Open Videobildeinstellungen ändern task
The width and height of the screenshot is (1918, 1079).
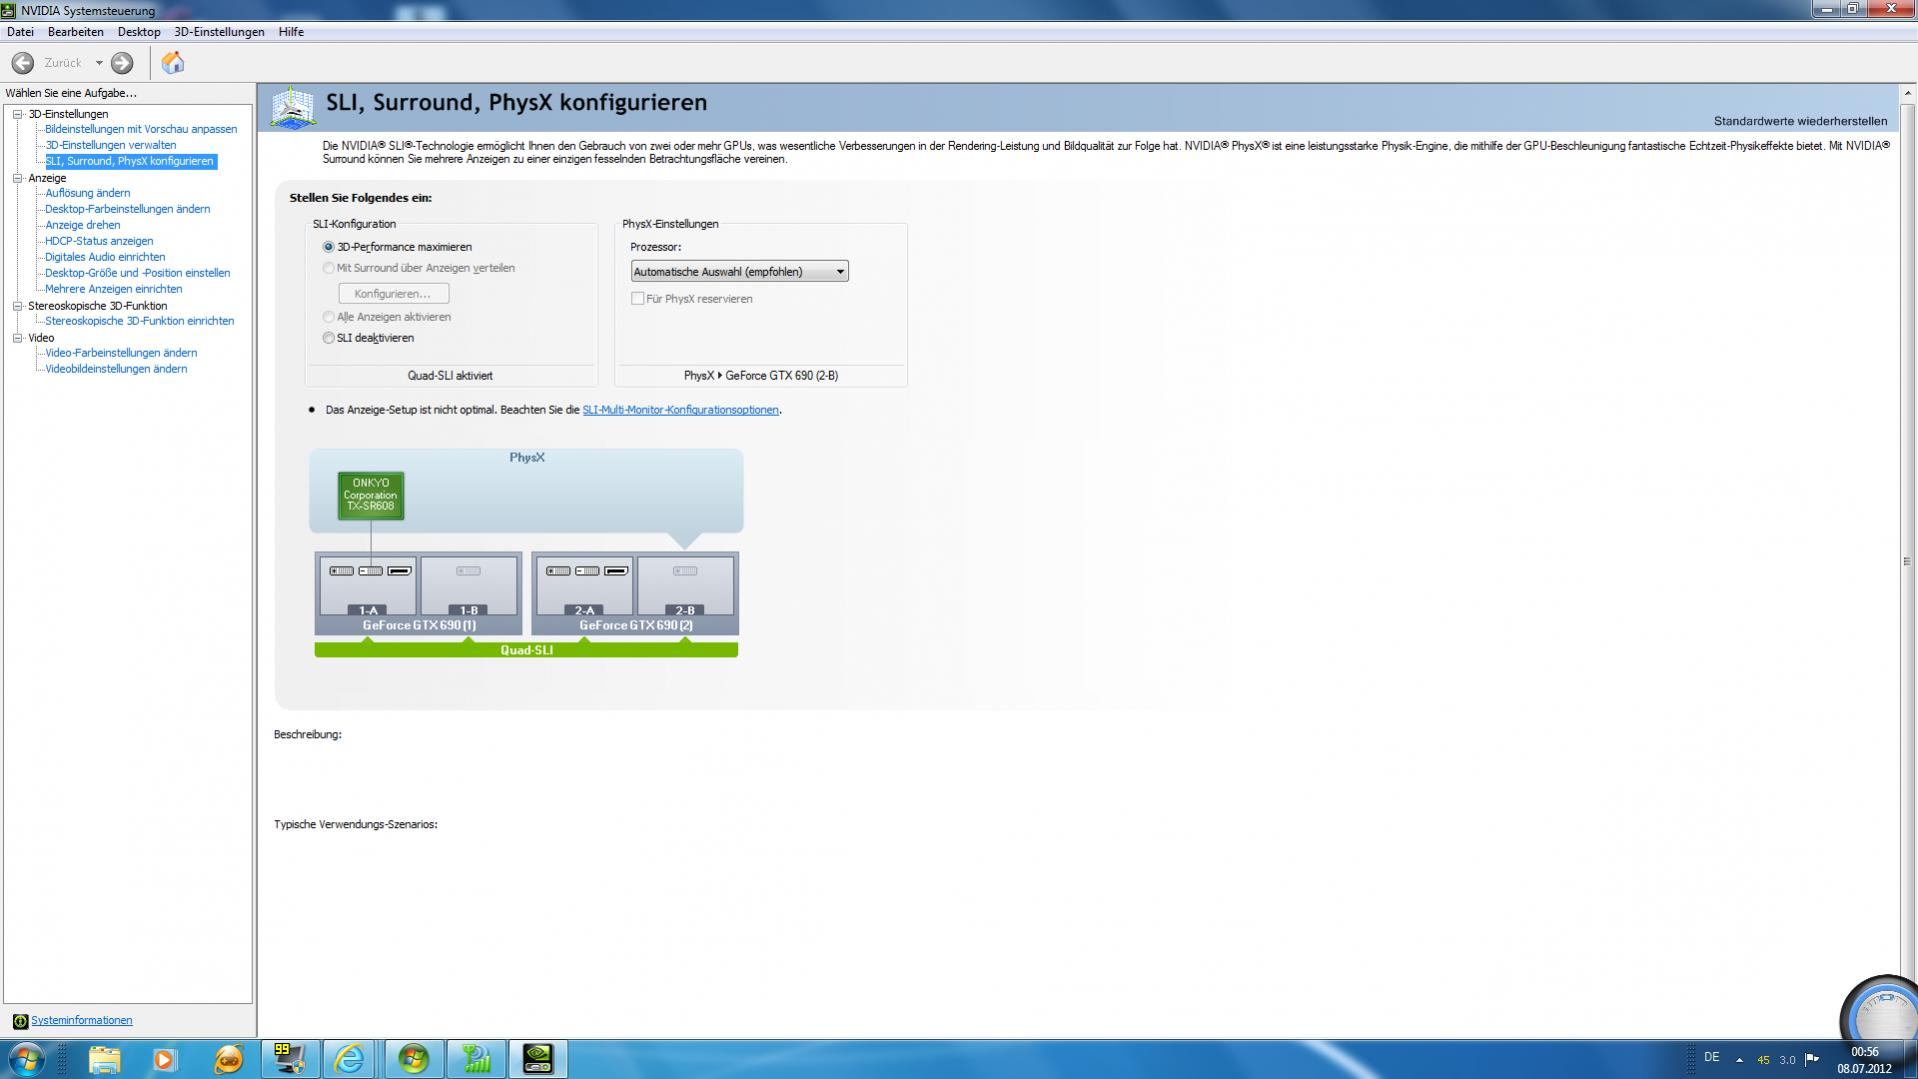click(116, 369)
